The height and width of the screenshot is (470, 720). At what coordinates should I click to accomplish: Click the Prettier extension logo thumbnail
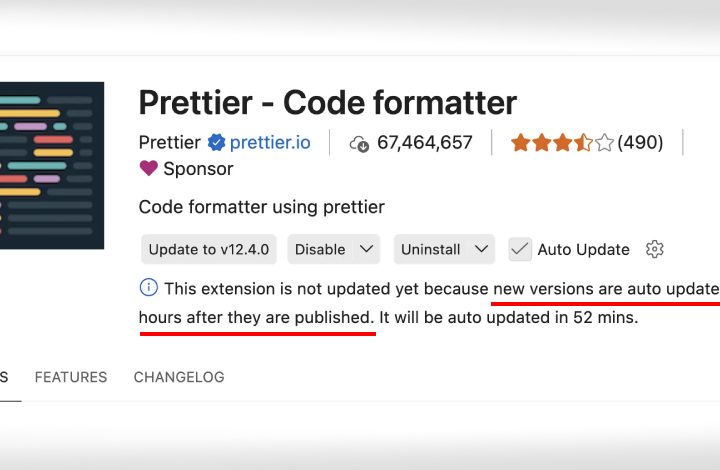(x=51, y=165)
